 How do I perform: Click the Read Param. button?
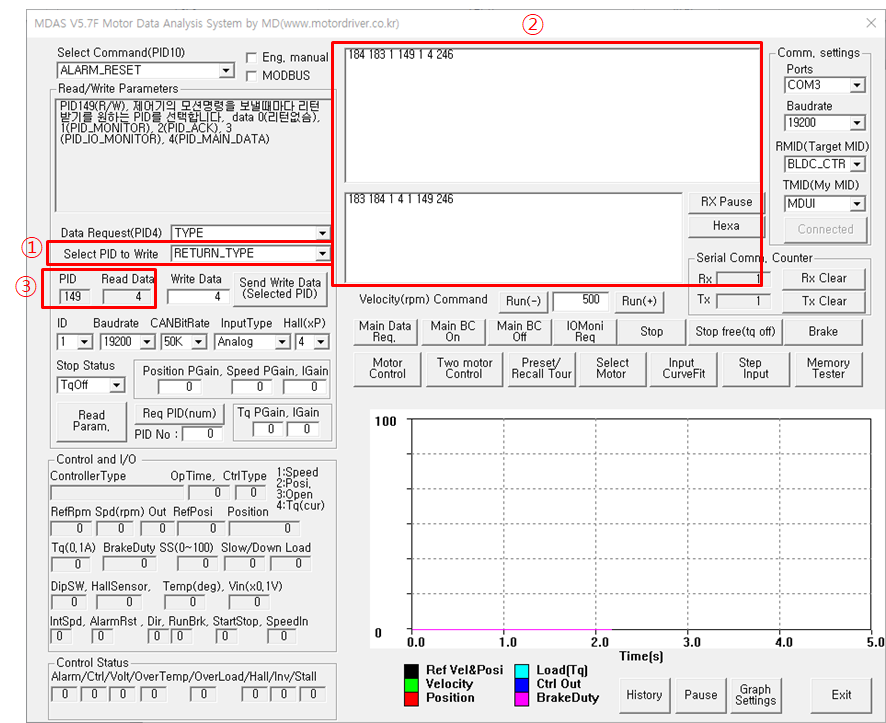[91, 421]
